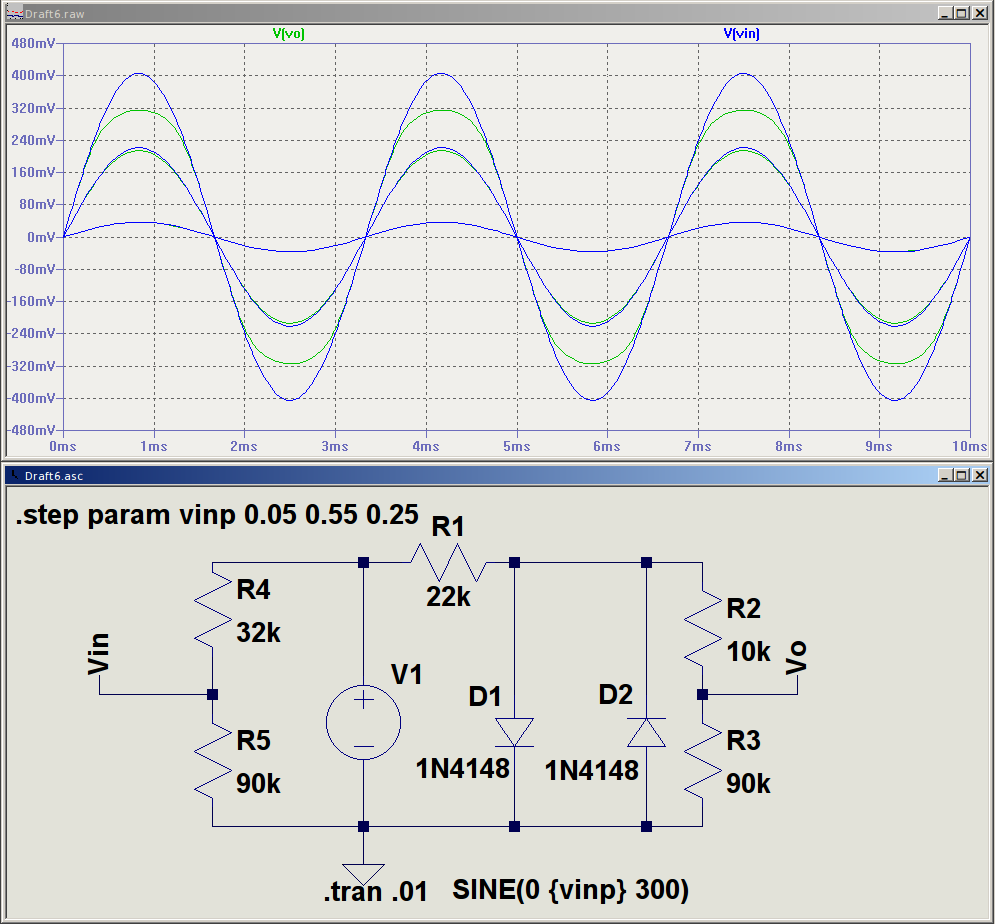The width and height of the screenshot is (995, 924).
Task: Close the Draft6.asc schematic window
Action: (980, 475)
